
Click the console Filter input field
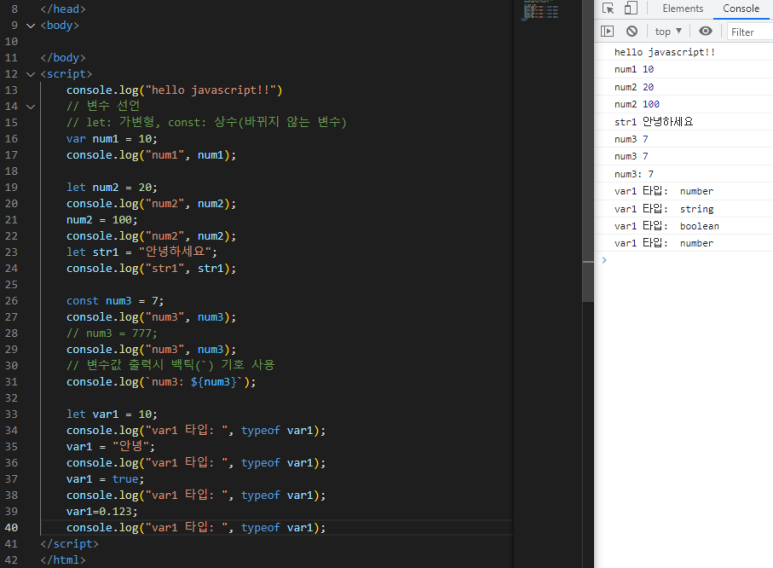[751, 32]
